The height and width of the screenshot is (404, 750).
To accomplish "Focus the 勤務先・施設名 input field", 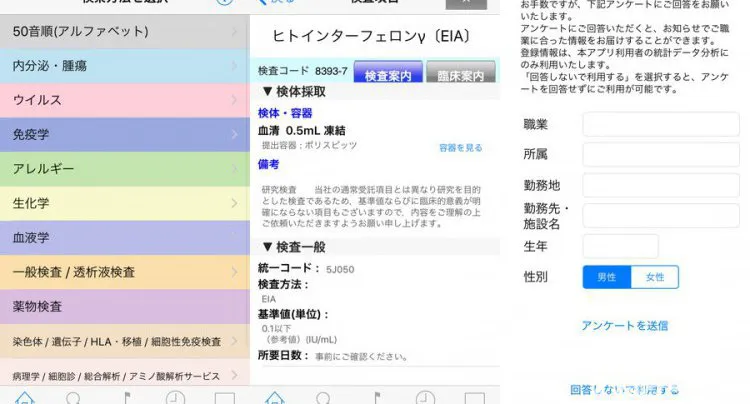I will 661,216.
